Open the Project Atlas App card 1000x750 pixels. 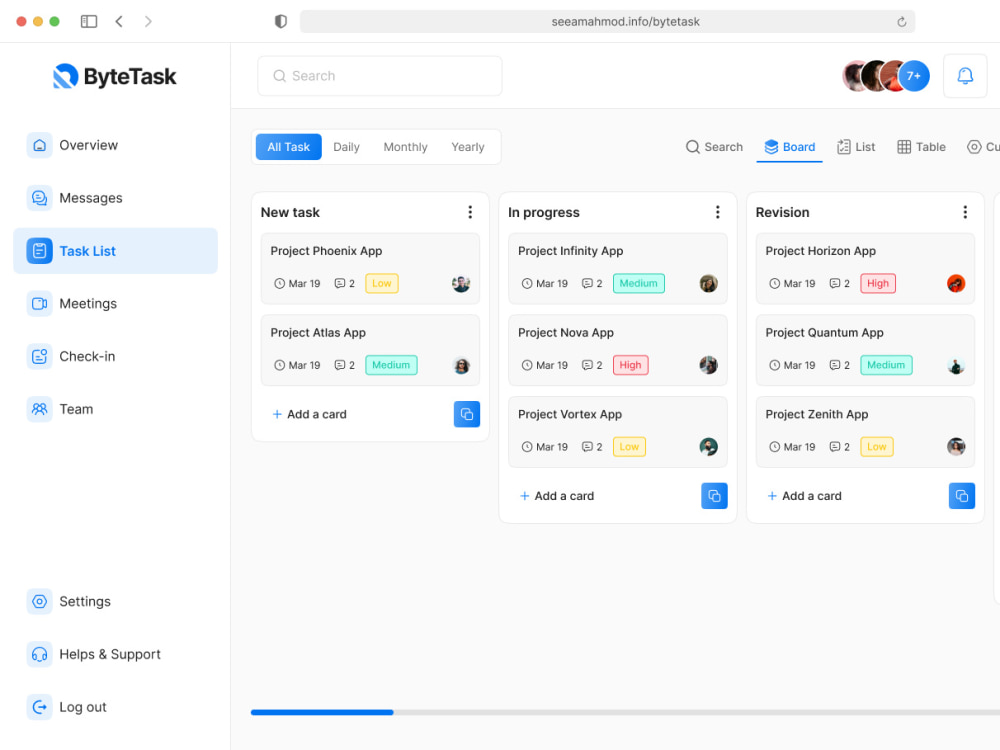point(370,350)
